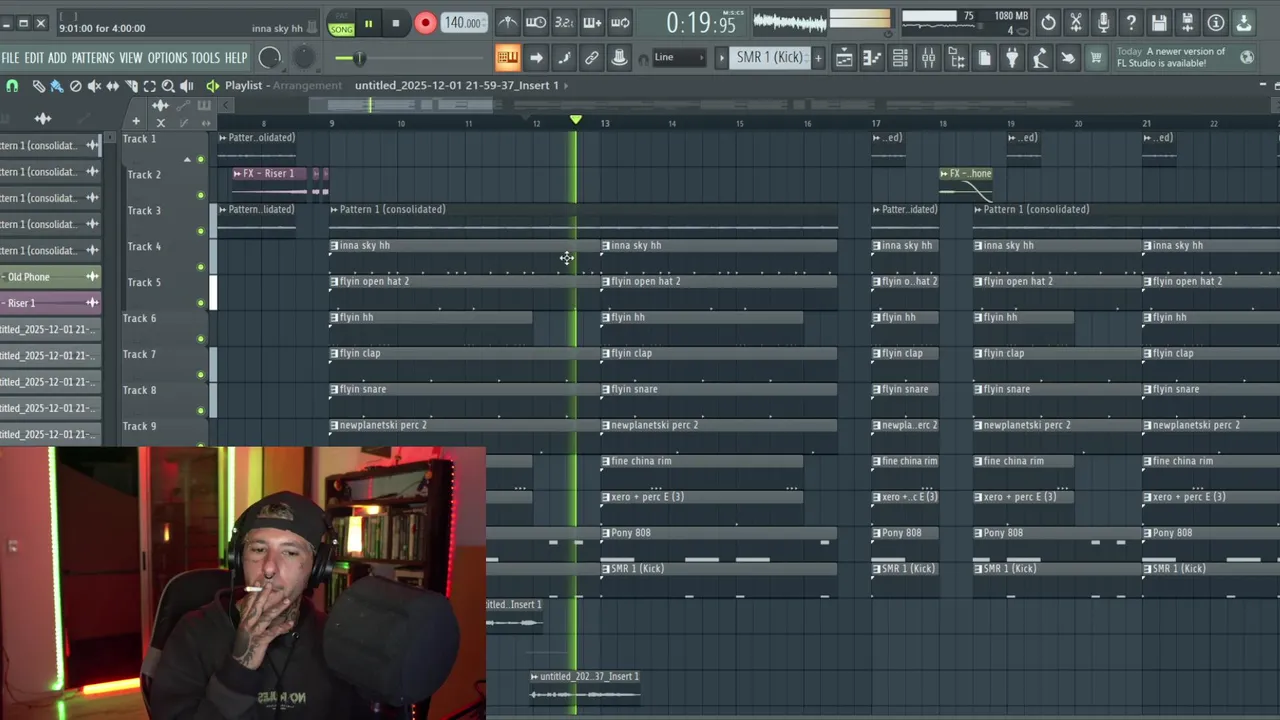Open Old Phone picker item menu handle
1280x720 pixels.
pos(92,277)
